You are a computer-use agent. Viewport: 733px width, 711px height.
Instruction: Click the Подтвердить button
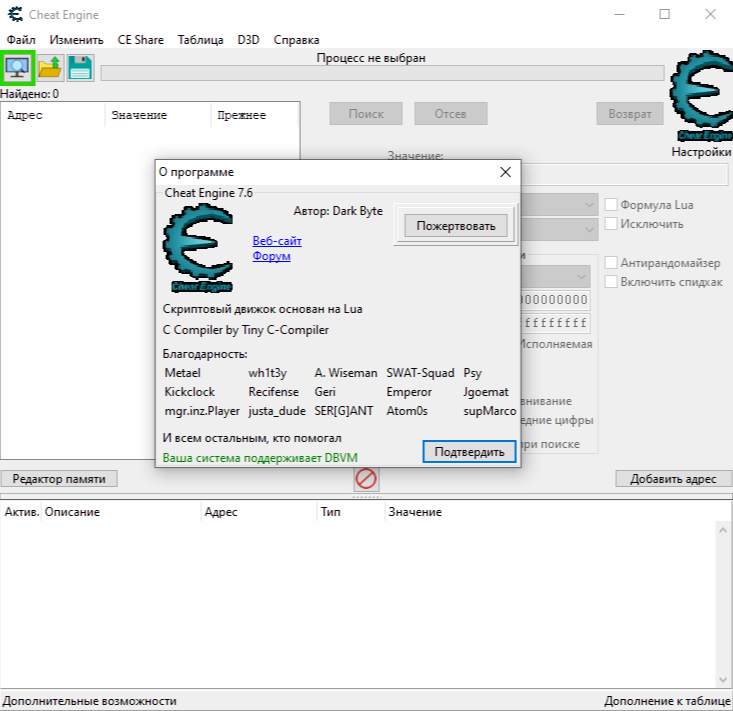pyautogui.click(x=469, y=452)
